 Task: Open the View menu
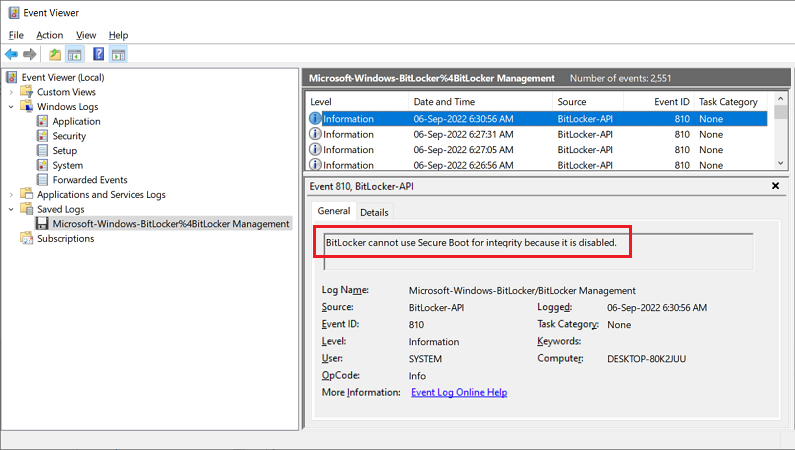[x=86, y=35]
